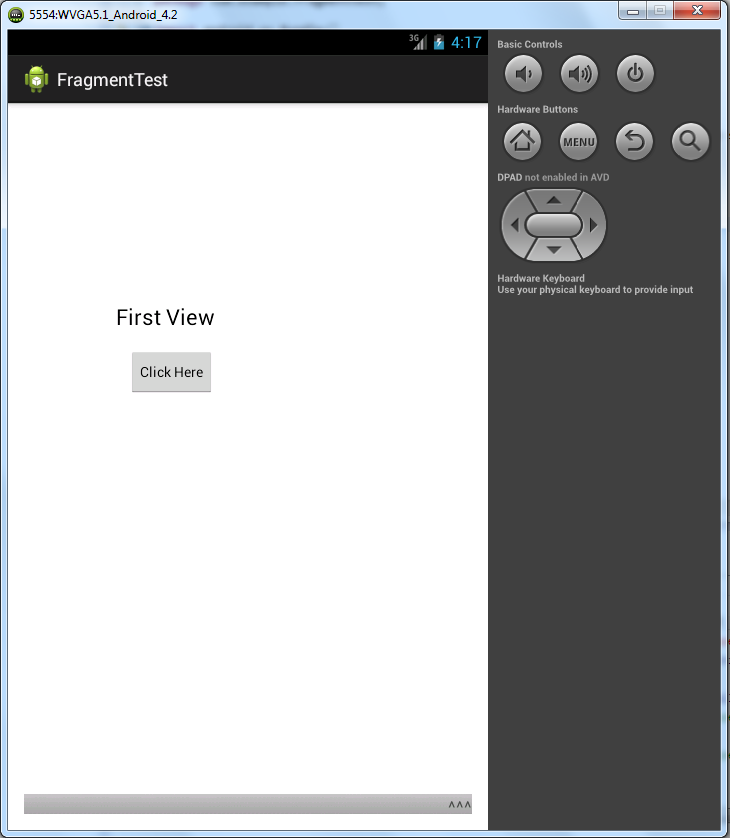This screenshot has height=838, width=730.
Task: Click the 4:17 clock in status bar
Action: coord(466,43)
